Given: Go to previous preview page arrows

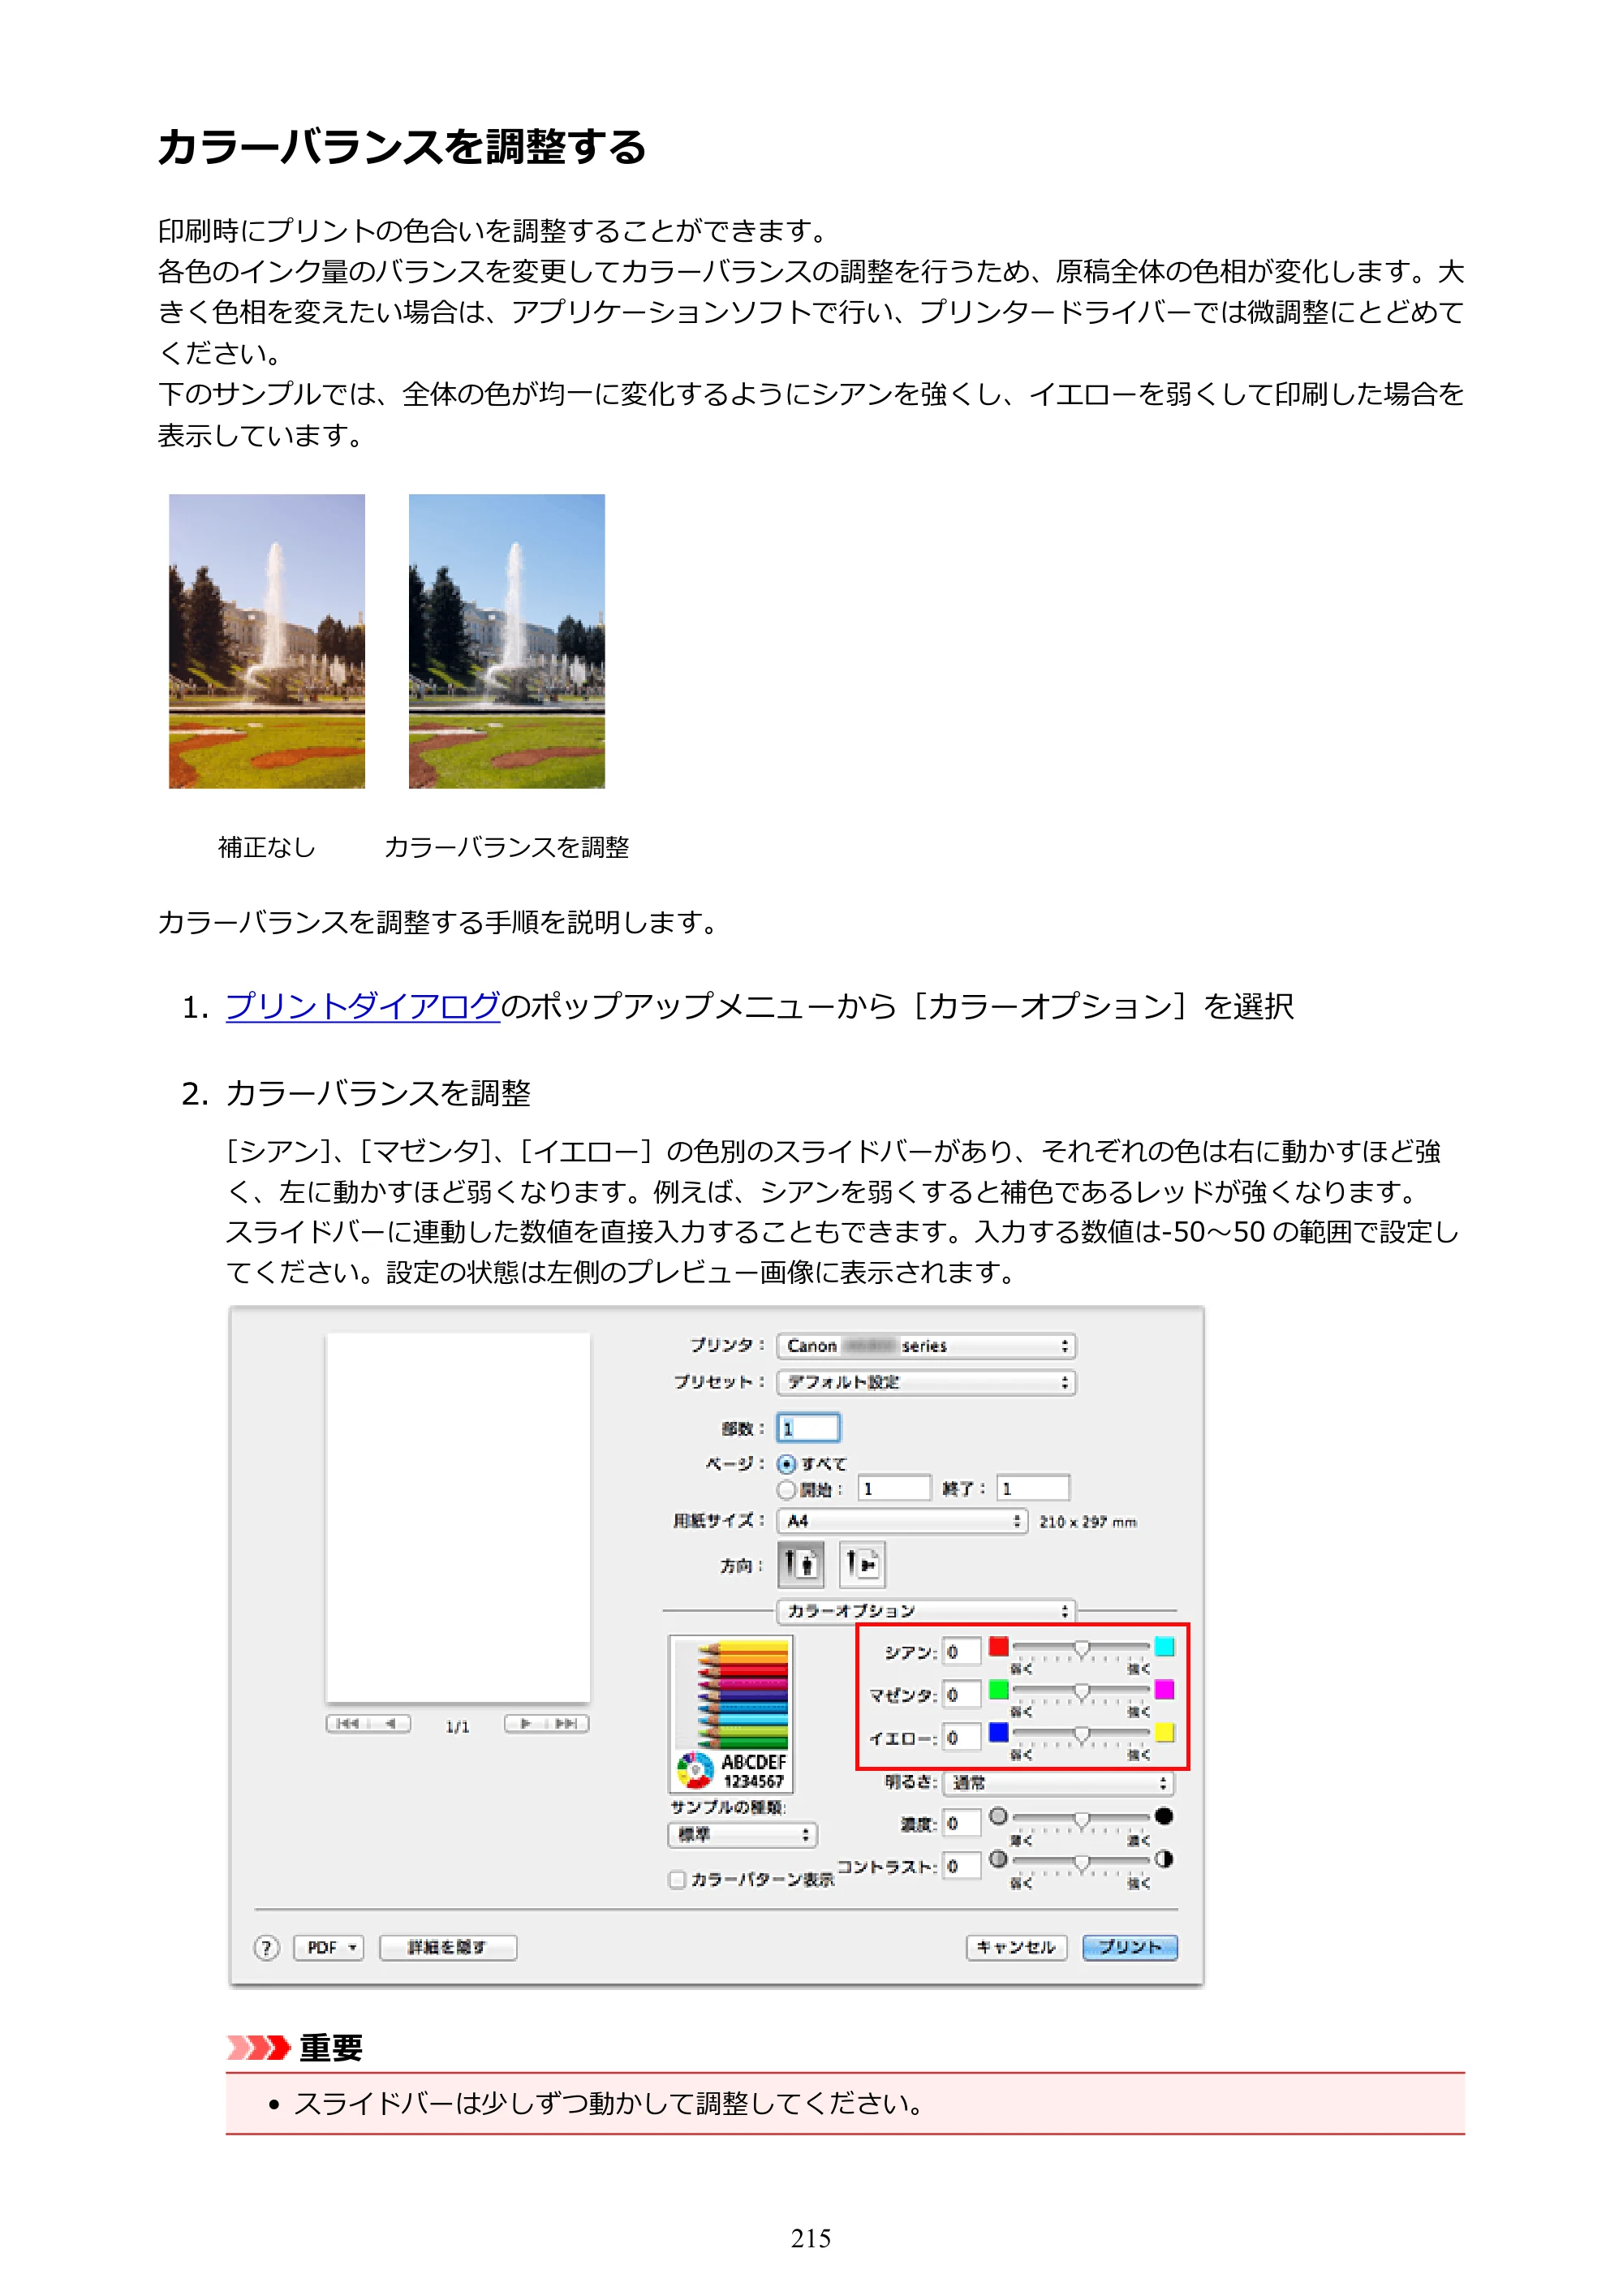Looking at the screenshot, I should pos(368,1723).
